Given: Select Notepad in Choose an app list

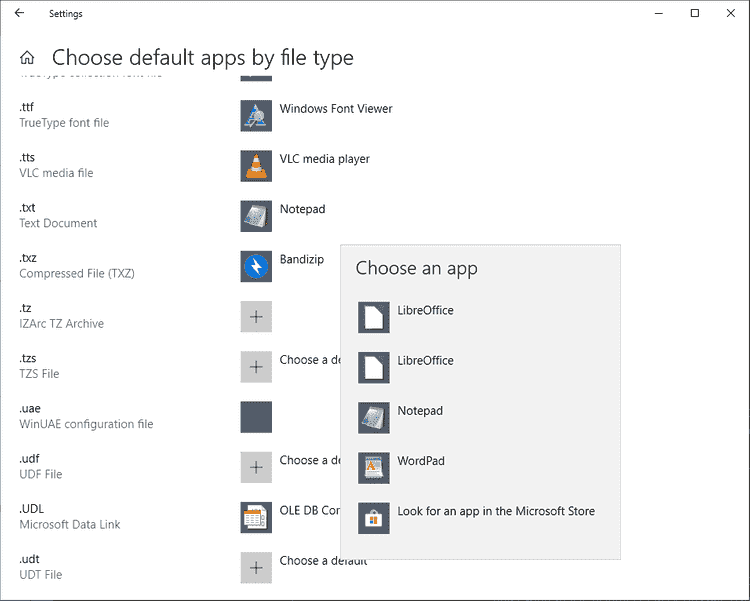Looking at the screenshot, I should (x=480, y=417).
